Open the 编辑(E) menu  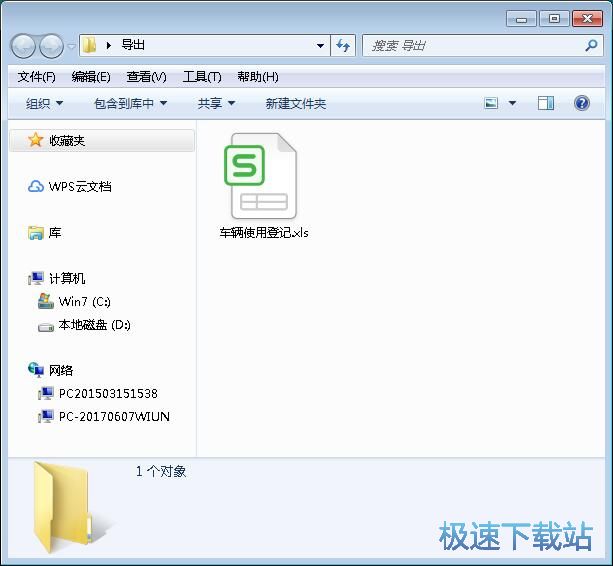tap(91, 77)
